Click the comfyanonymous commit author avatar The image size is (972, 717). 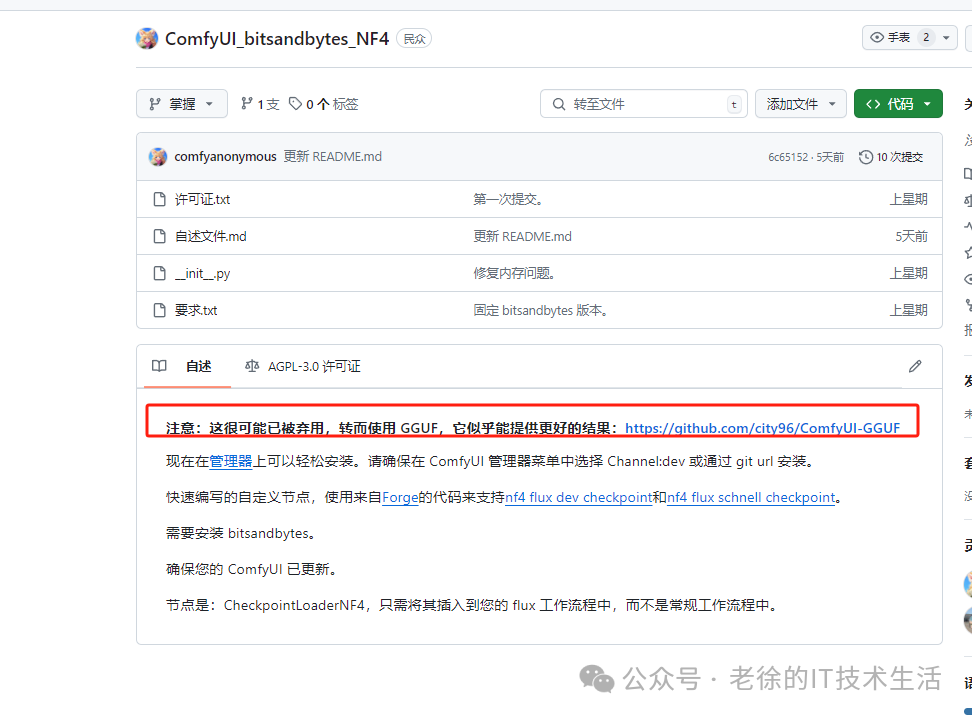(158, 157)
